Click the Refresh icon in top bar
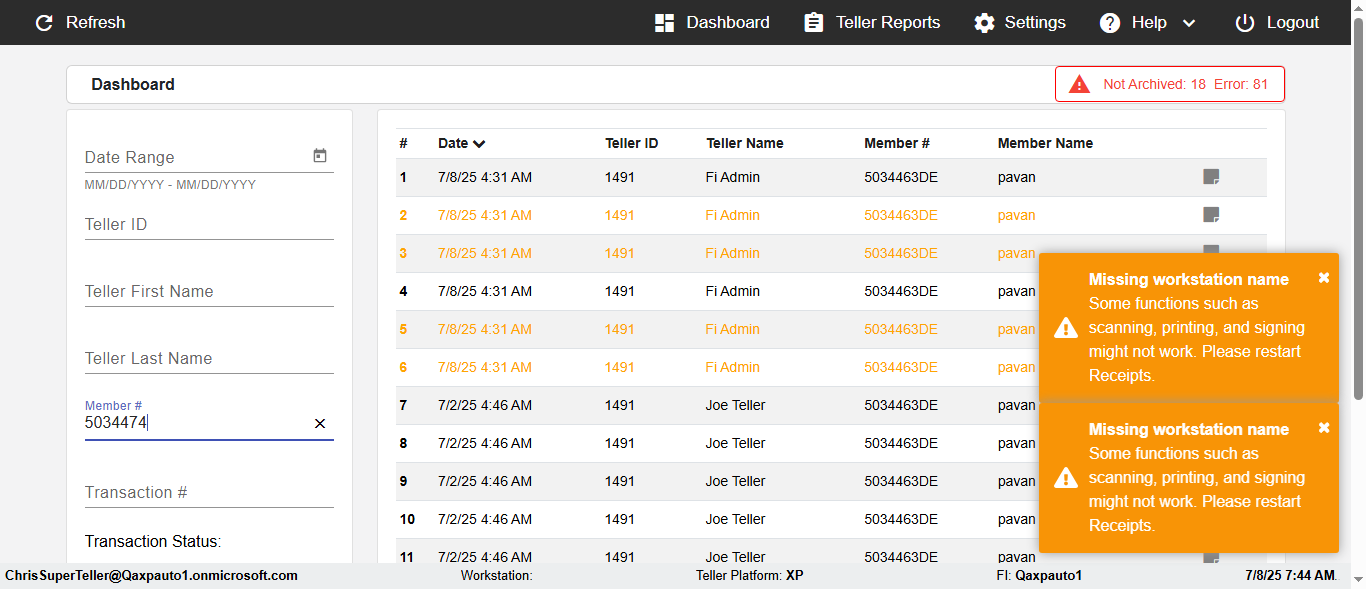Viewport: 1366px width, 589px height. [44, 23]
